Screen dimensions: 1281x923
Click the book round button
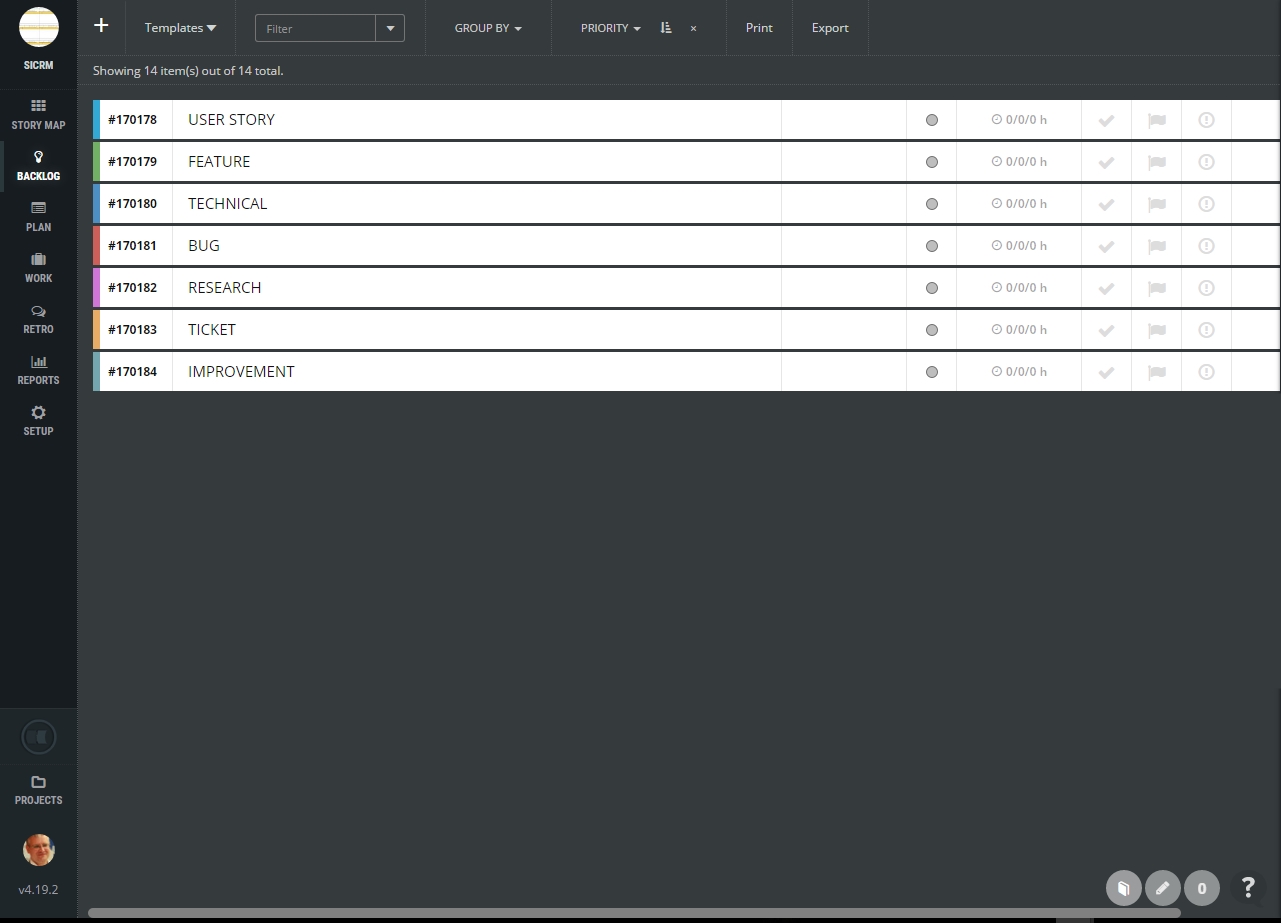click(1123, 888)
